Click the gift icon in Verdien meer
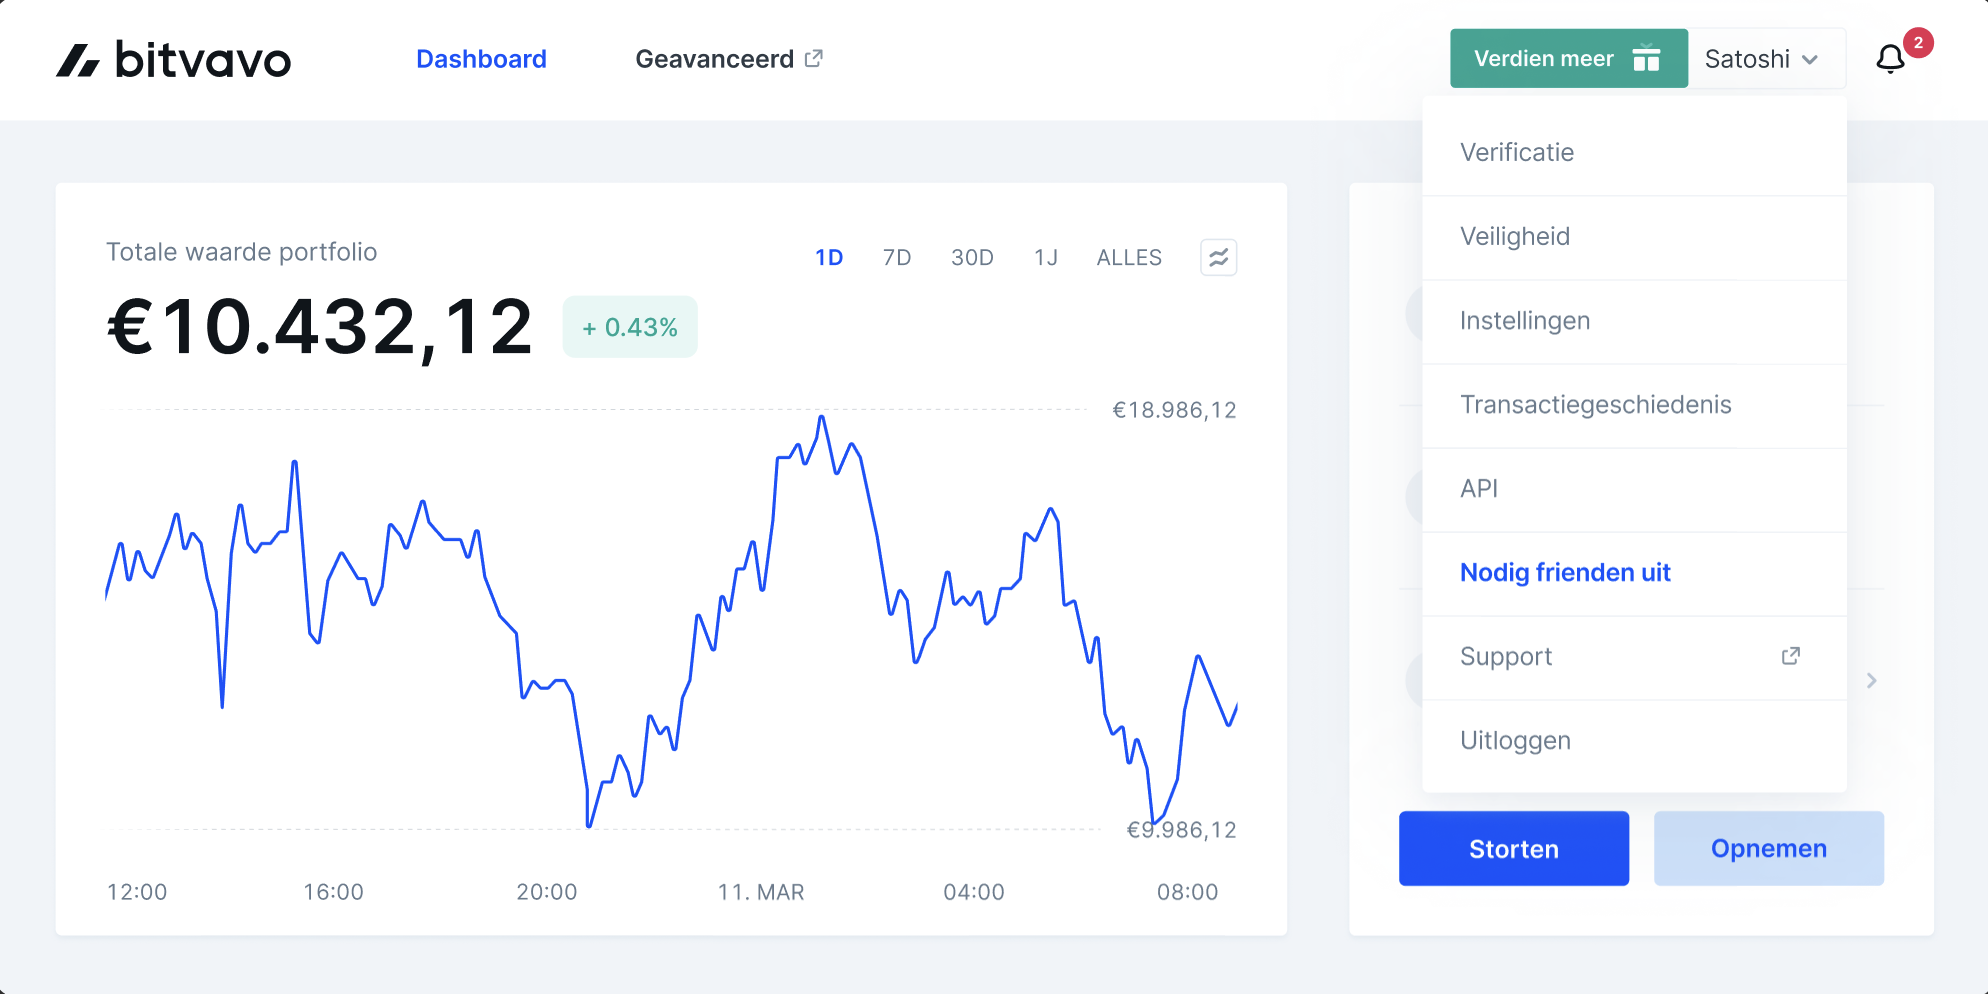 [x=1646, y=59]
